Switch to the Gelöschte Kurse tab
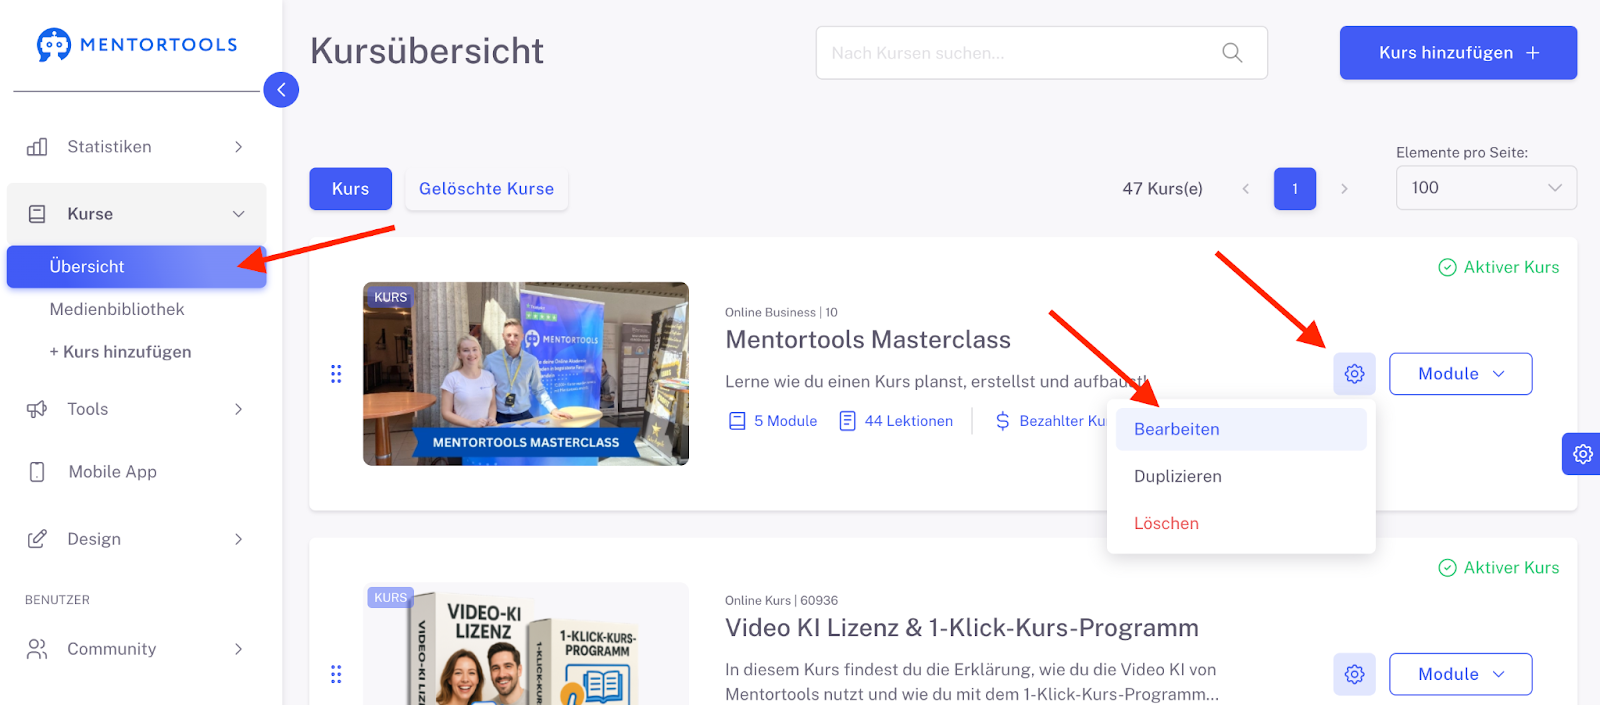Screen dimensions: 1600x705 click(x=486, y=189)
